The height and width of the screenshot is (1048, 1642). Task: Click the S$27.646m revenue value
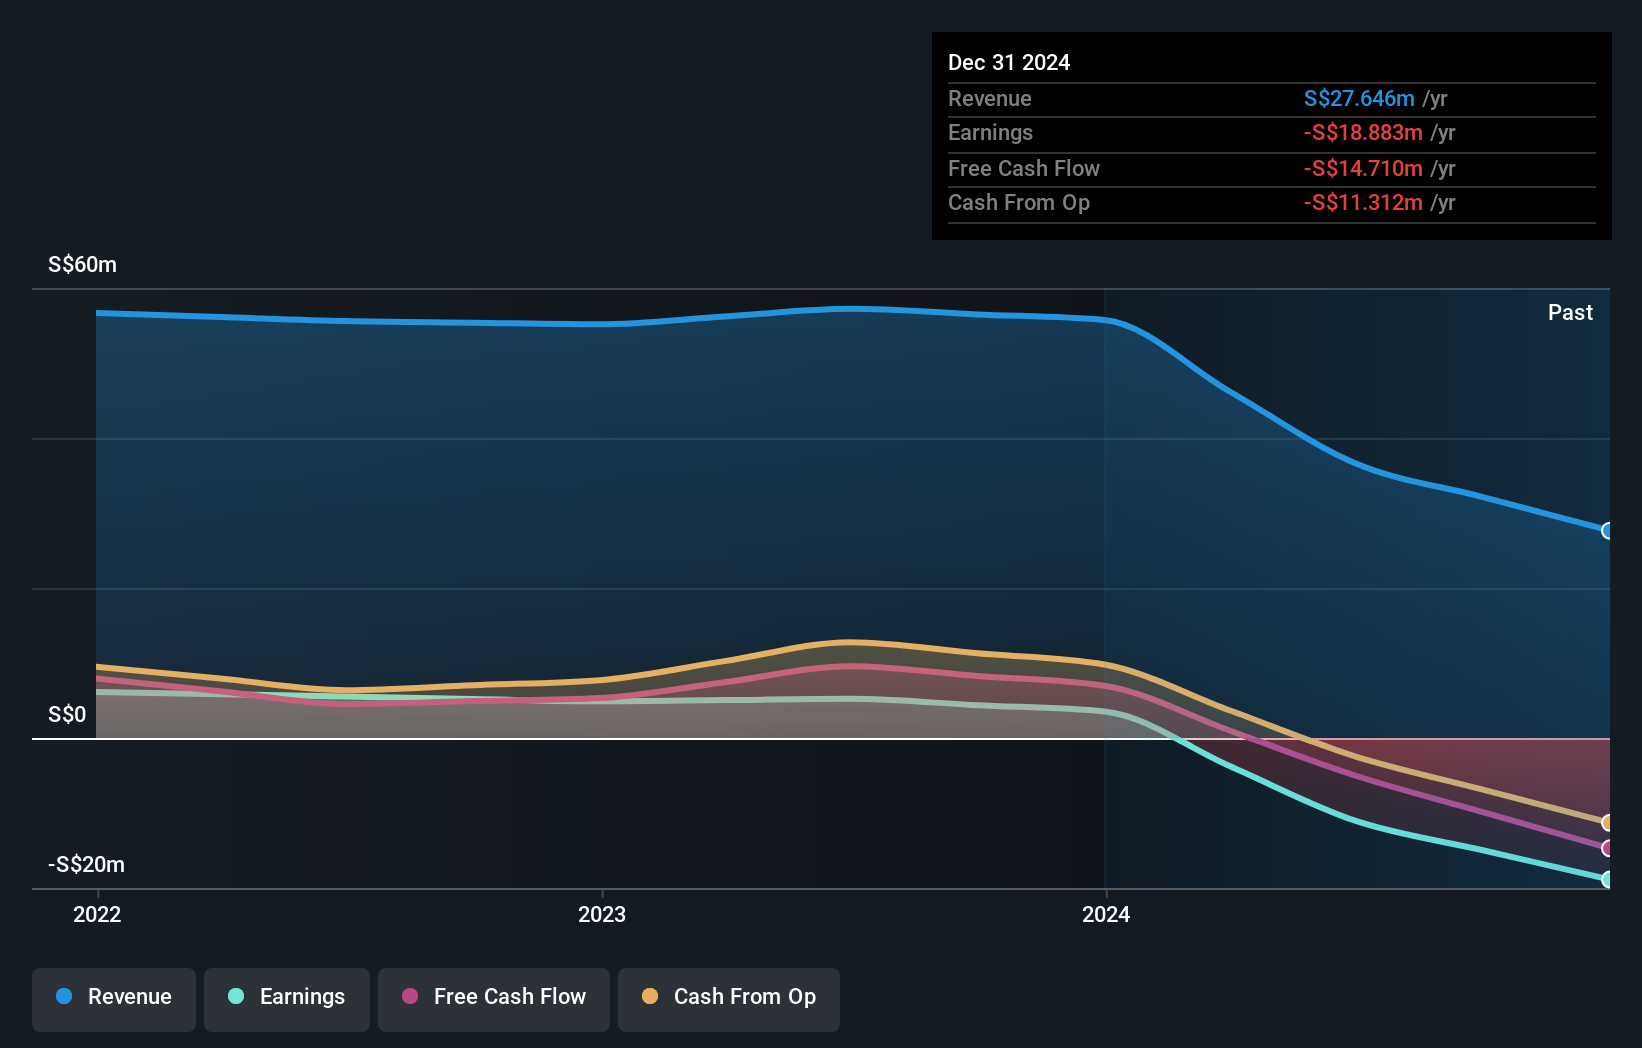(x=1359, y=98)
